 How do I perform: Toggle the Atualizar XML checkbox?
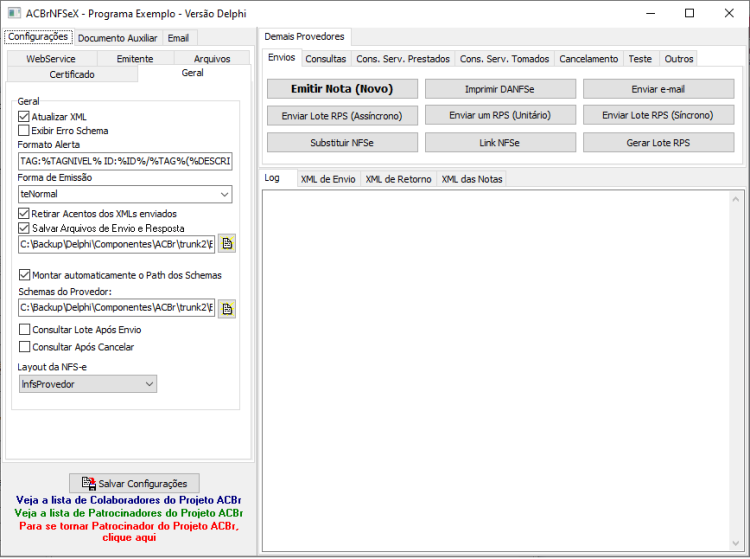(x=23, y=117)
